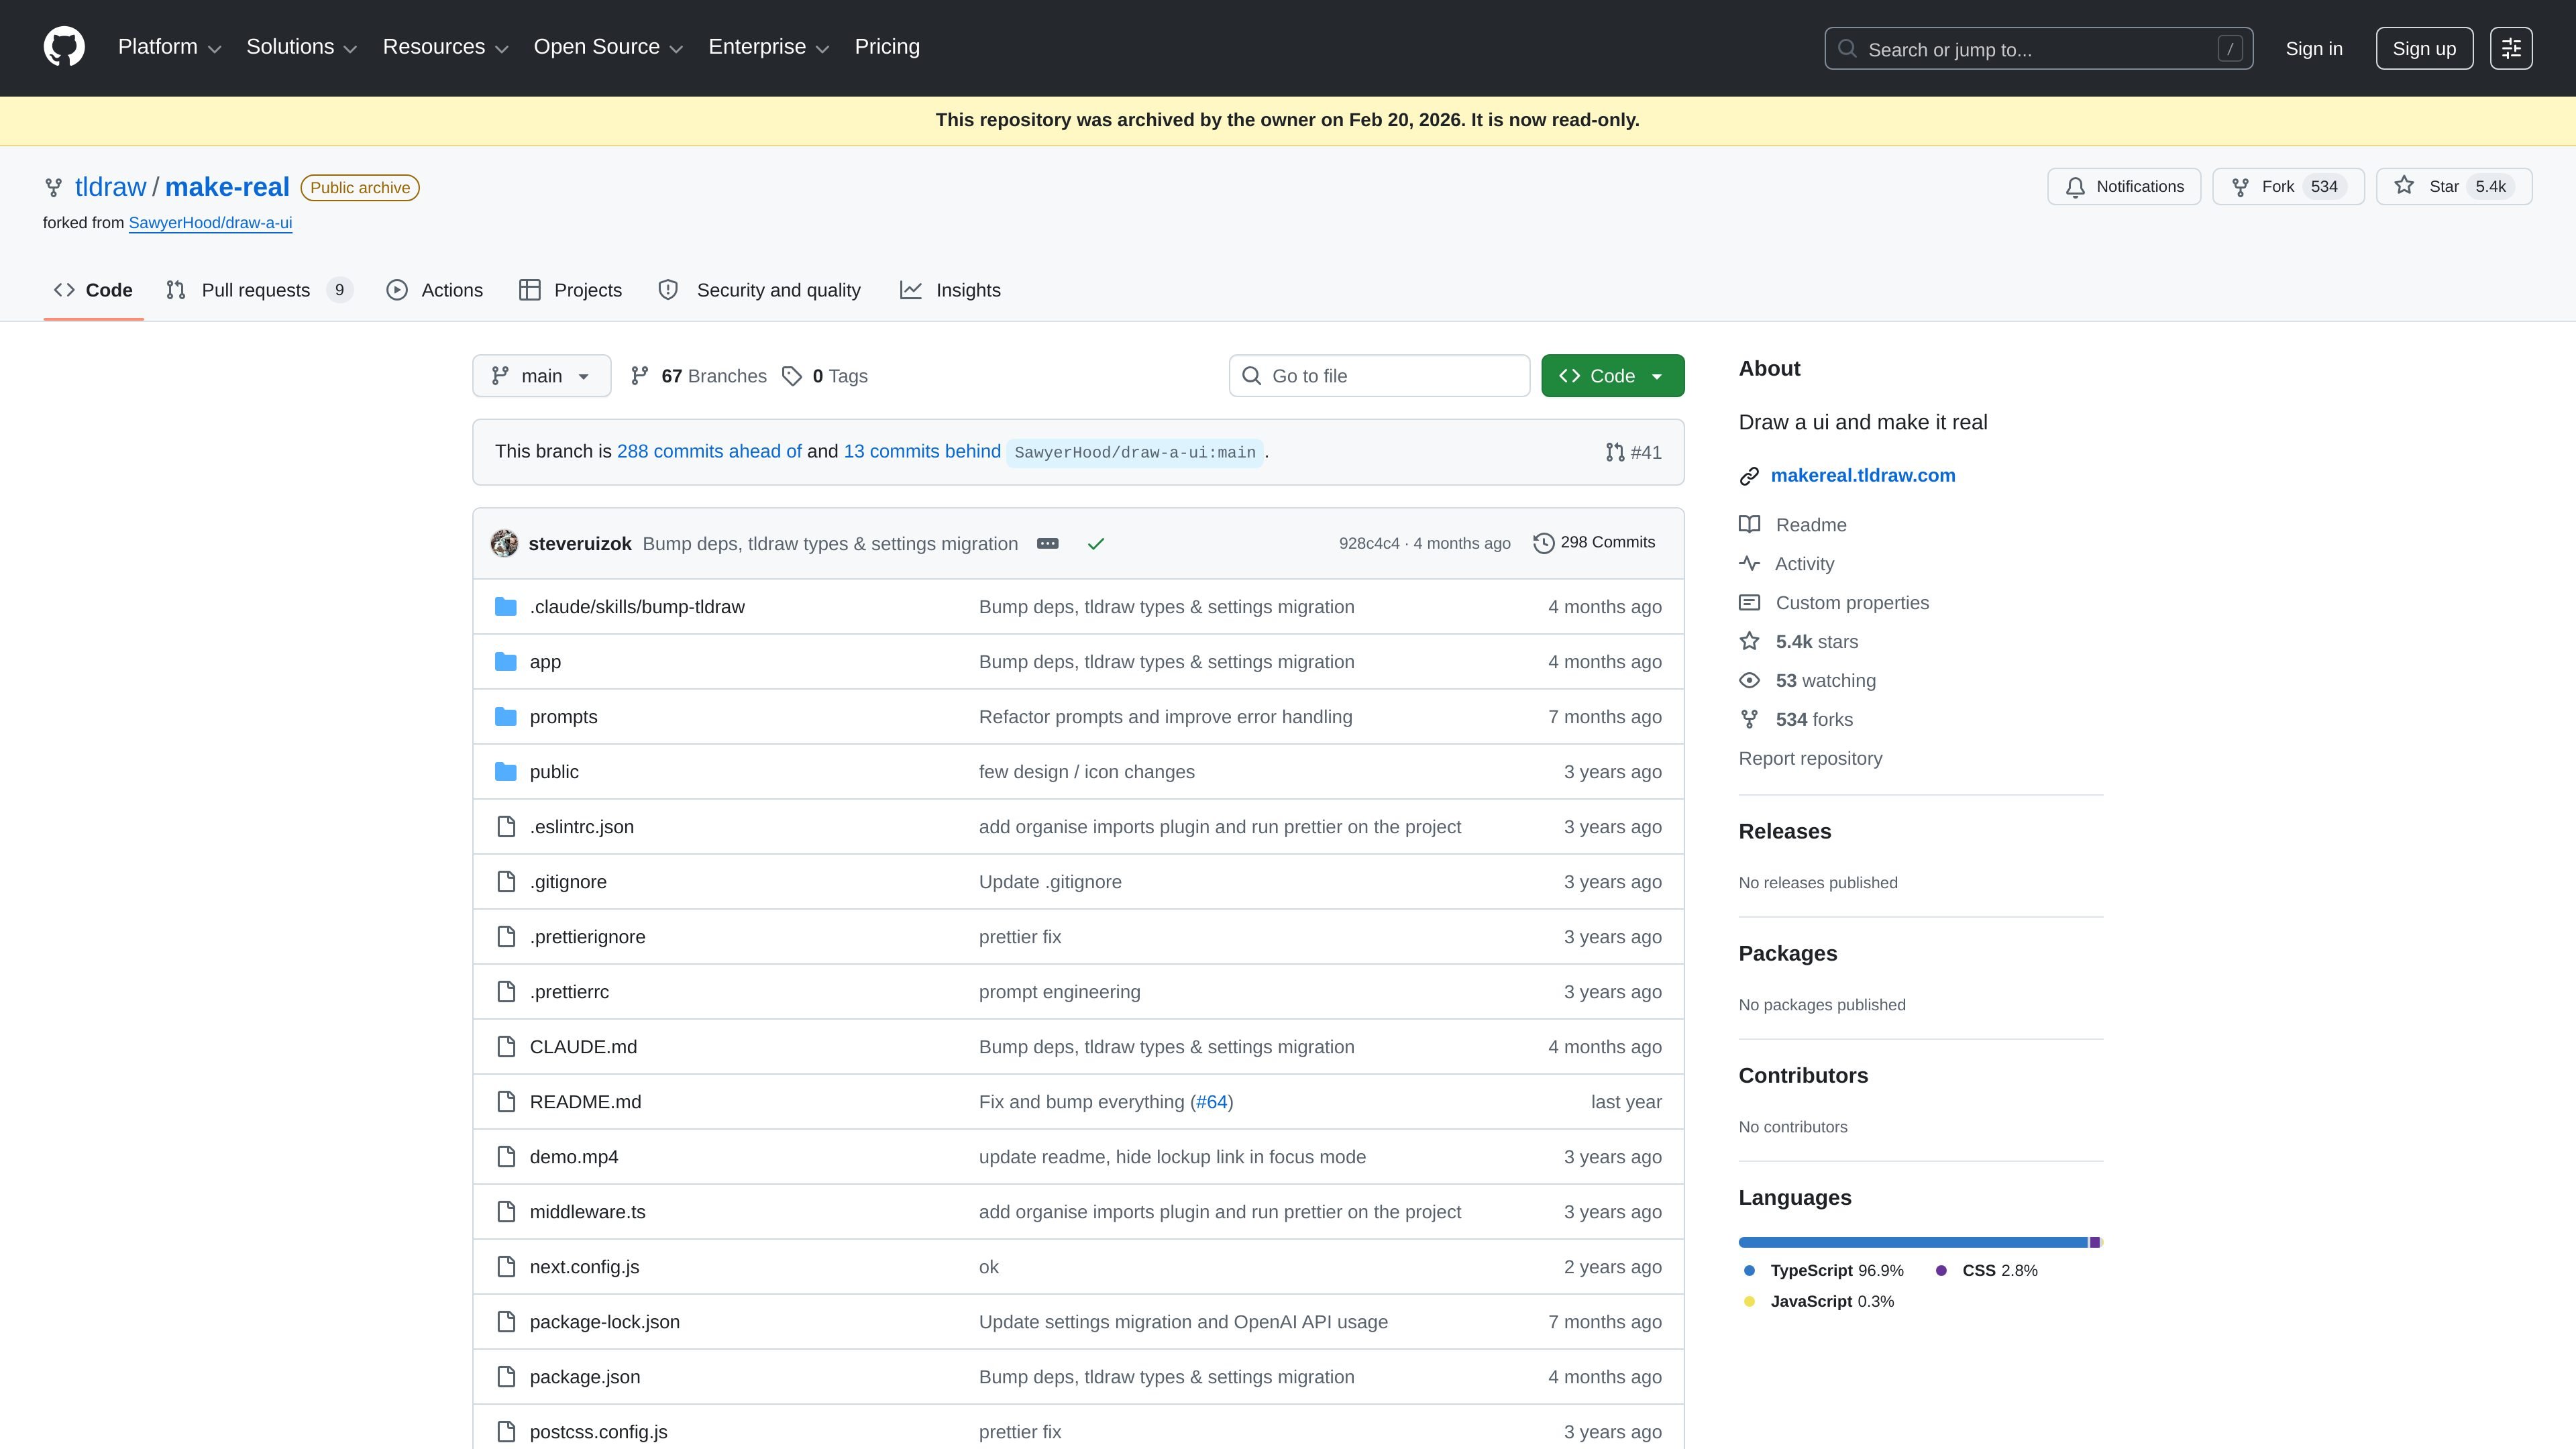Expand the Resources menu
The height and width of the screenshot is (1449, 2576).
point(446,47)
